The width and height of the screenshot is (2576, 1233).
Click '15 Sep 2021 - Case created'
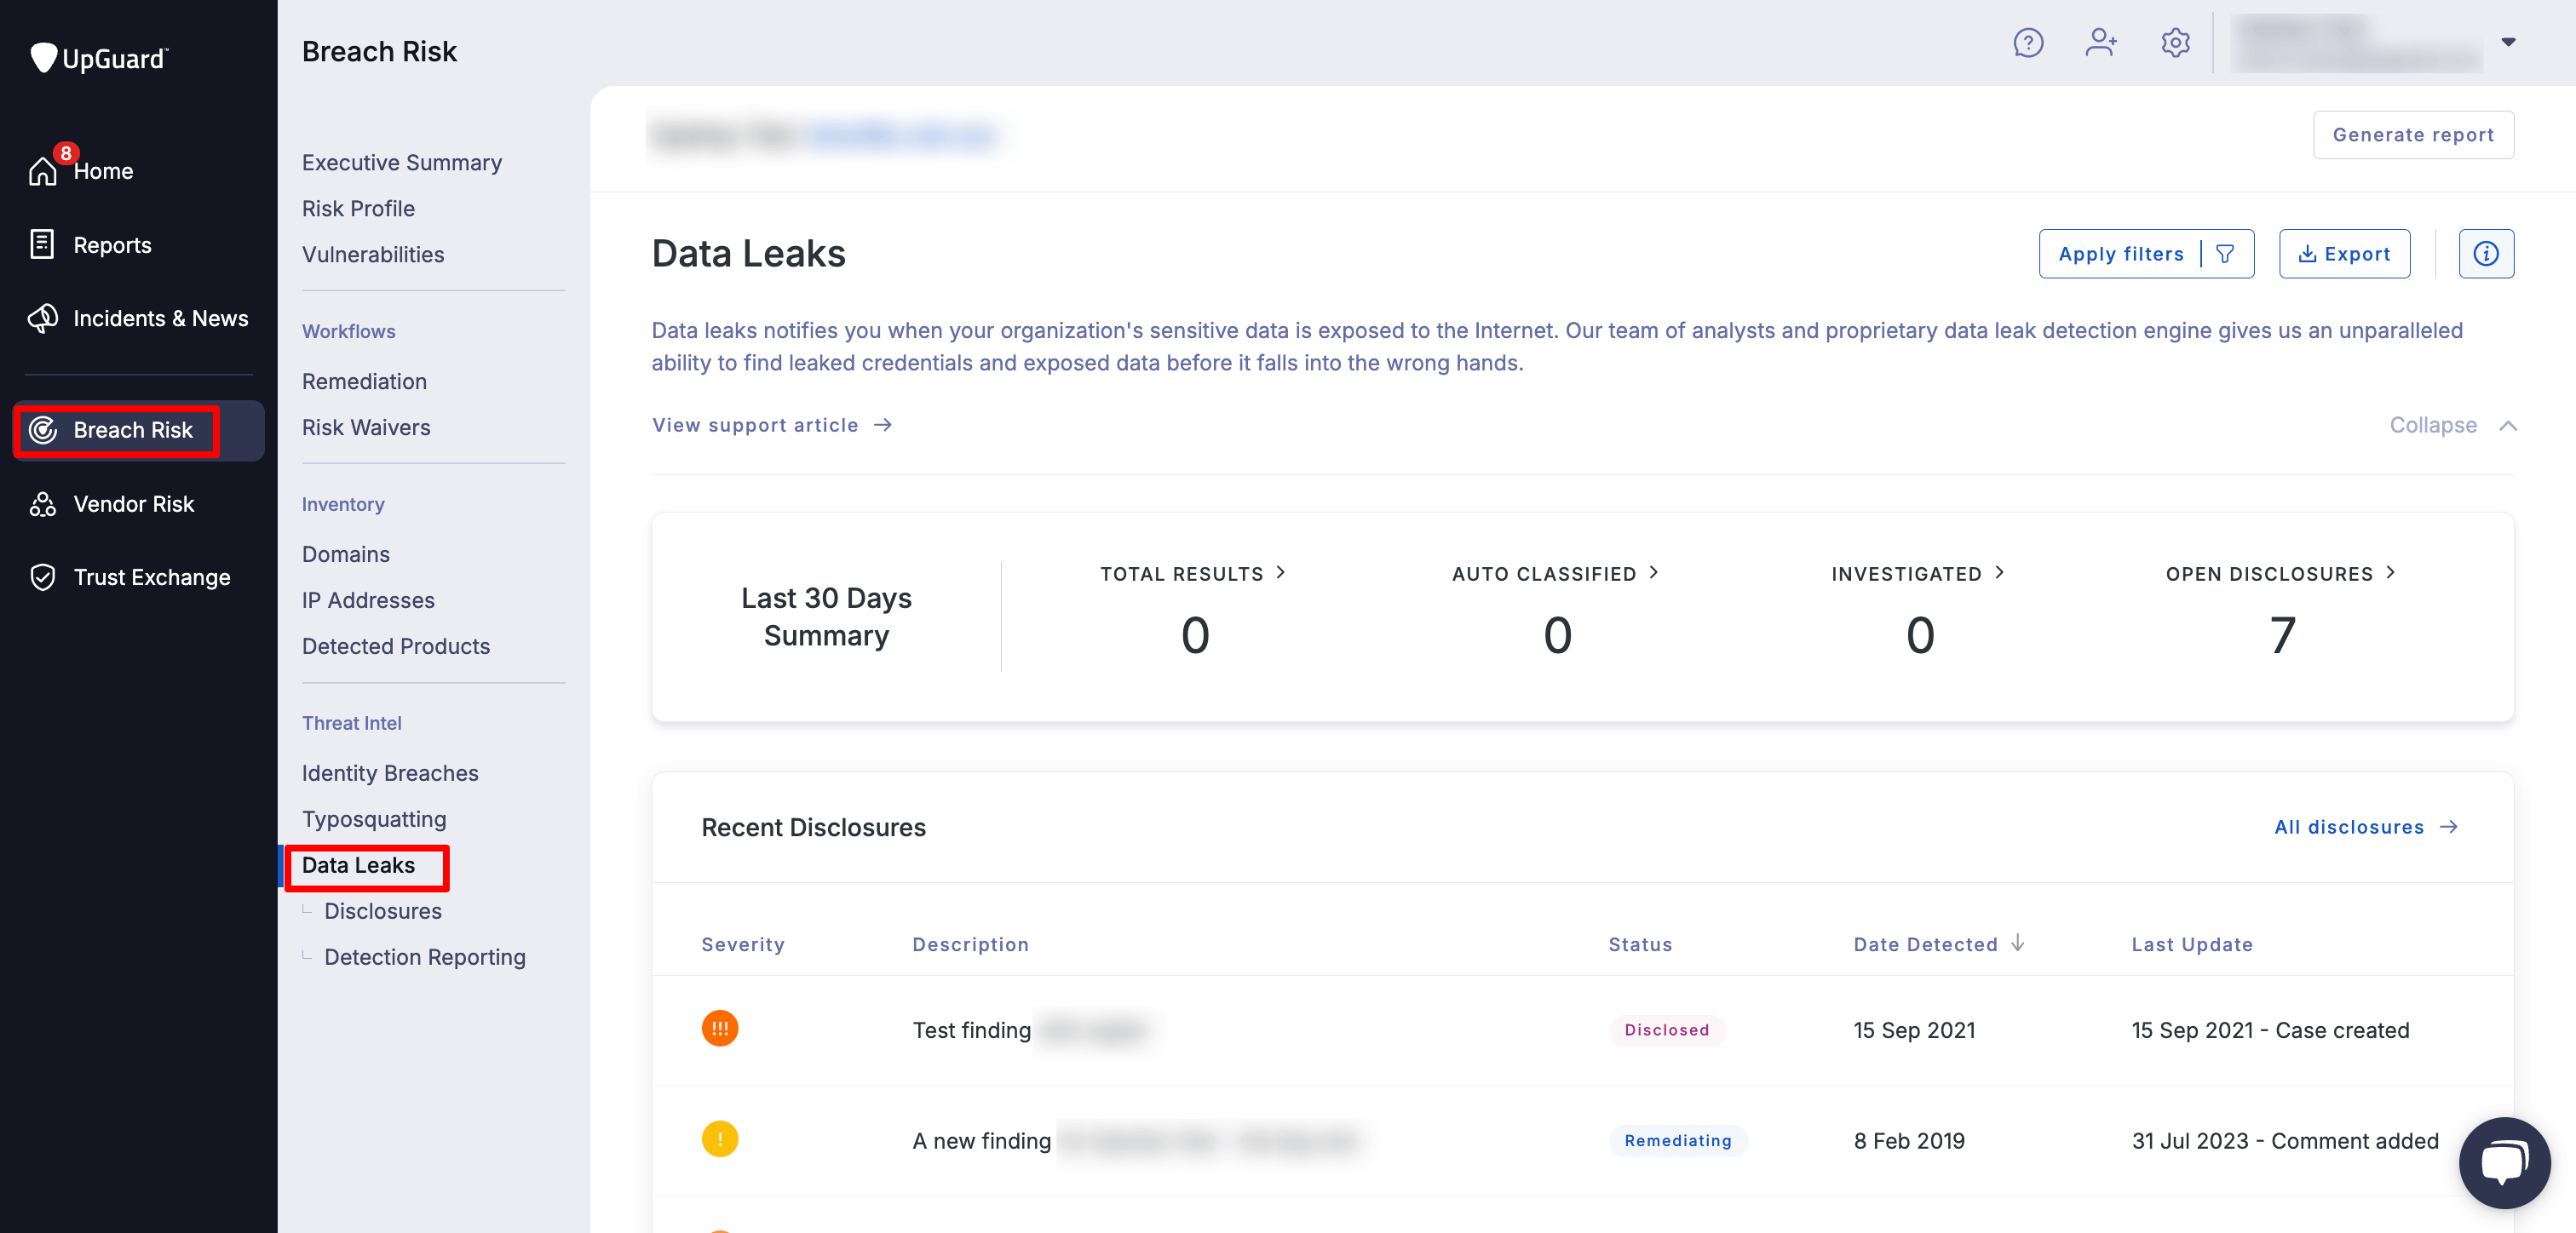pos(2270,1030)
